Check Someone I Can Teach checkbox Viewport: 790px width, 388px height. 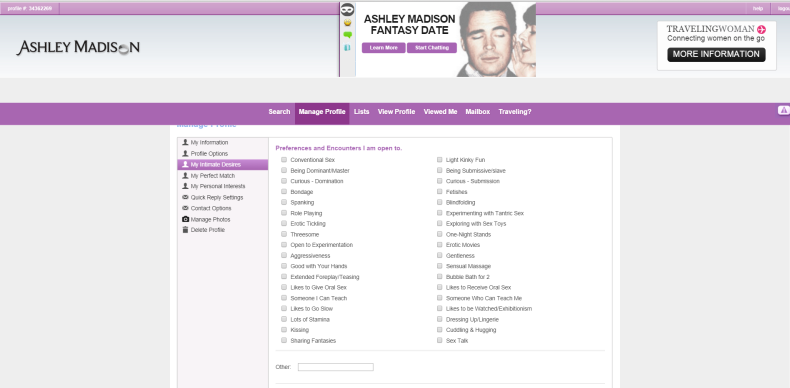click(284, 298)
